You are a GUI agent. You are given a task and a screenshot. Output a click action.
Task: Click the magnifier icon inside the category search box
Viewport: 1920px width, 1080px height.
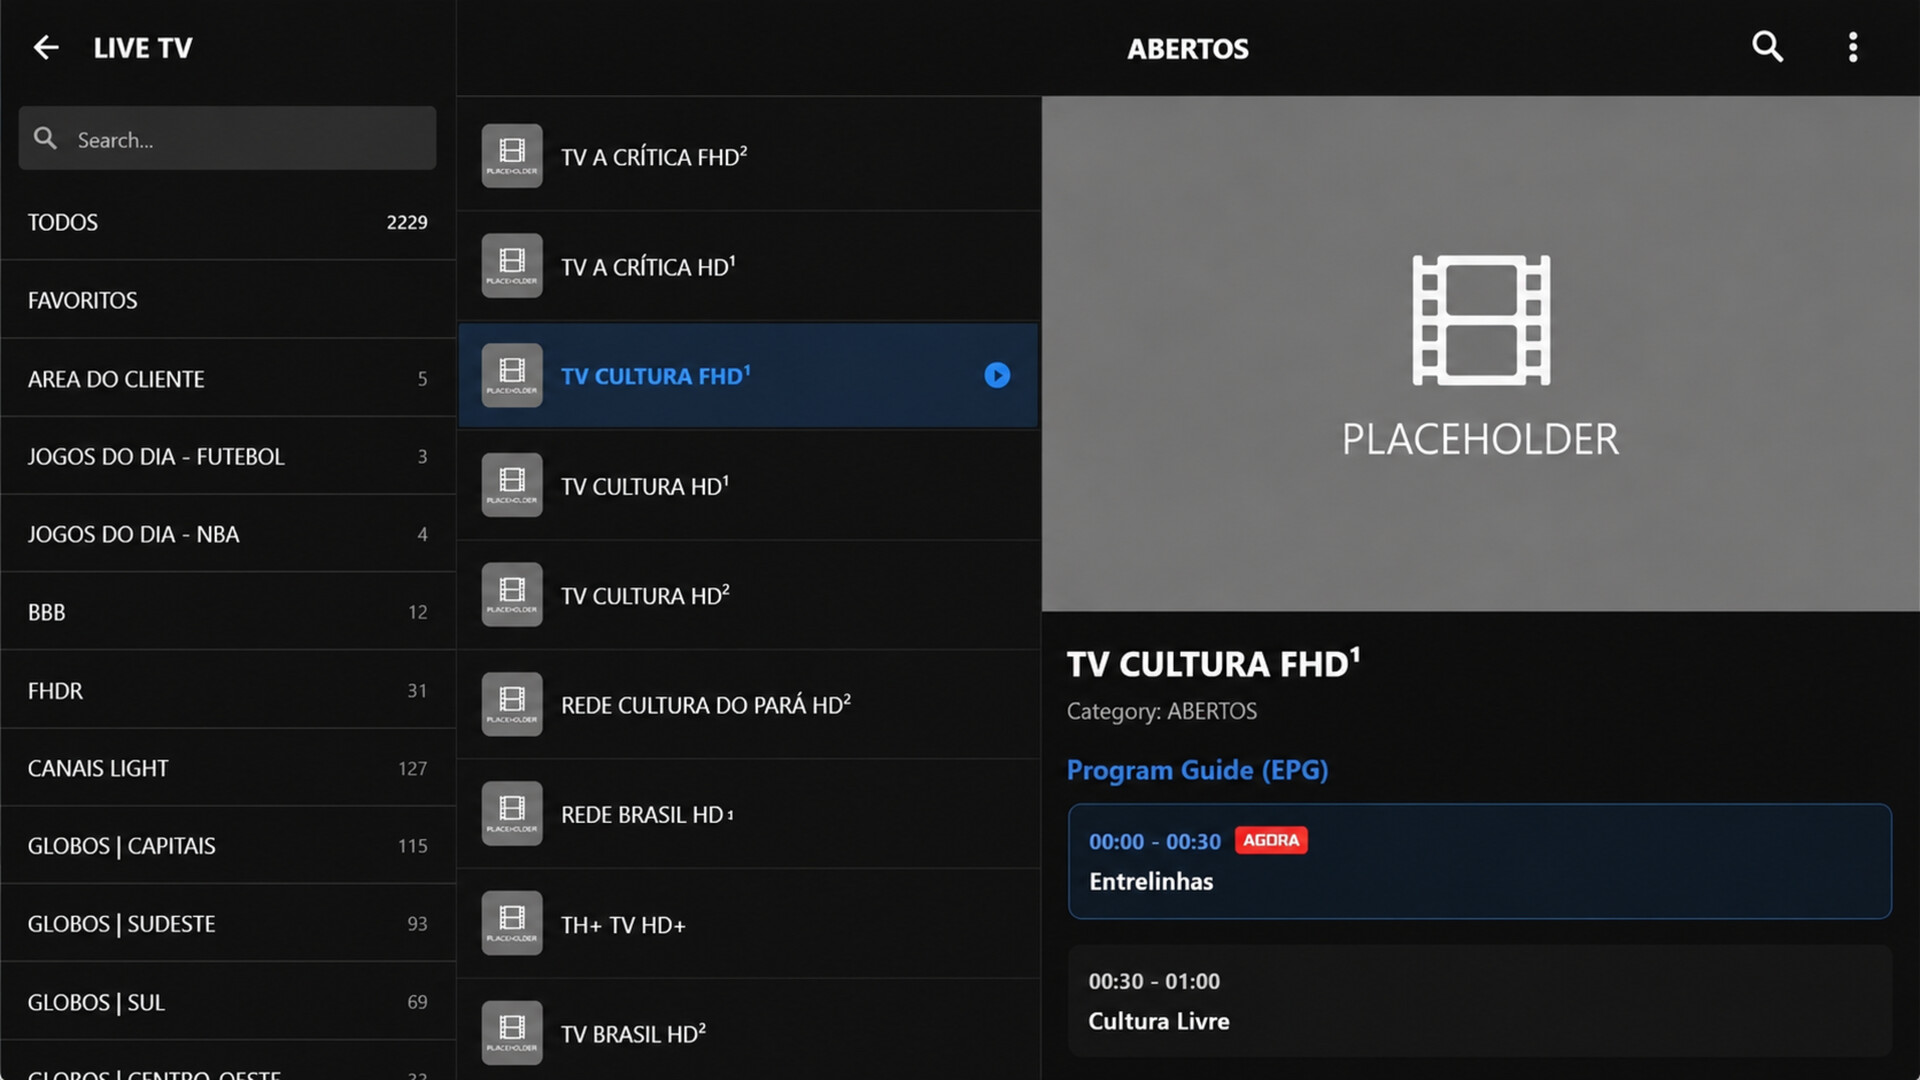[45, 138]
